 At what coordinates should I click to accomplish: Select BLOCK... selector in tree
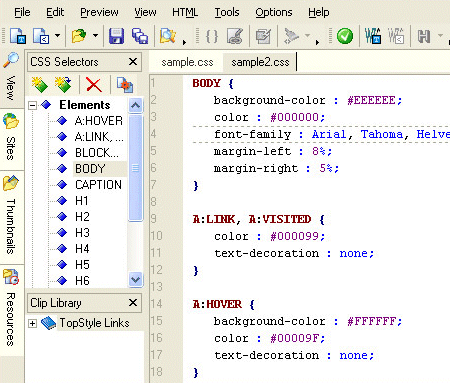coord(97,153)
